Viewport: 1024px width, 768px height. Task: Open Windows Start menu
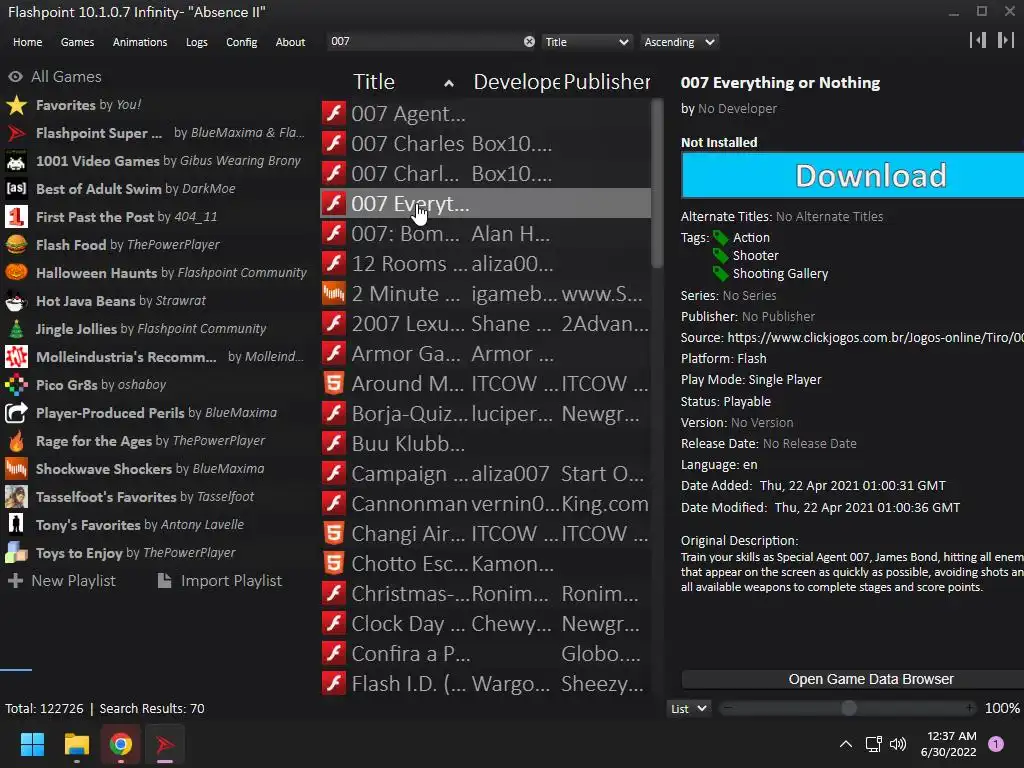(x=32, y=744)
